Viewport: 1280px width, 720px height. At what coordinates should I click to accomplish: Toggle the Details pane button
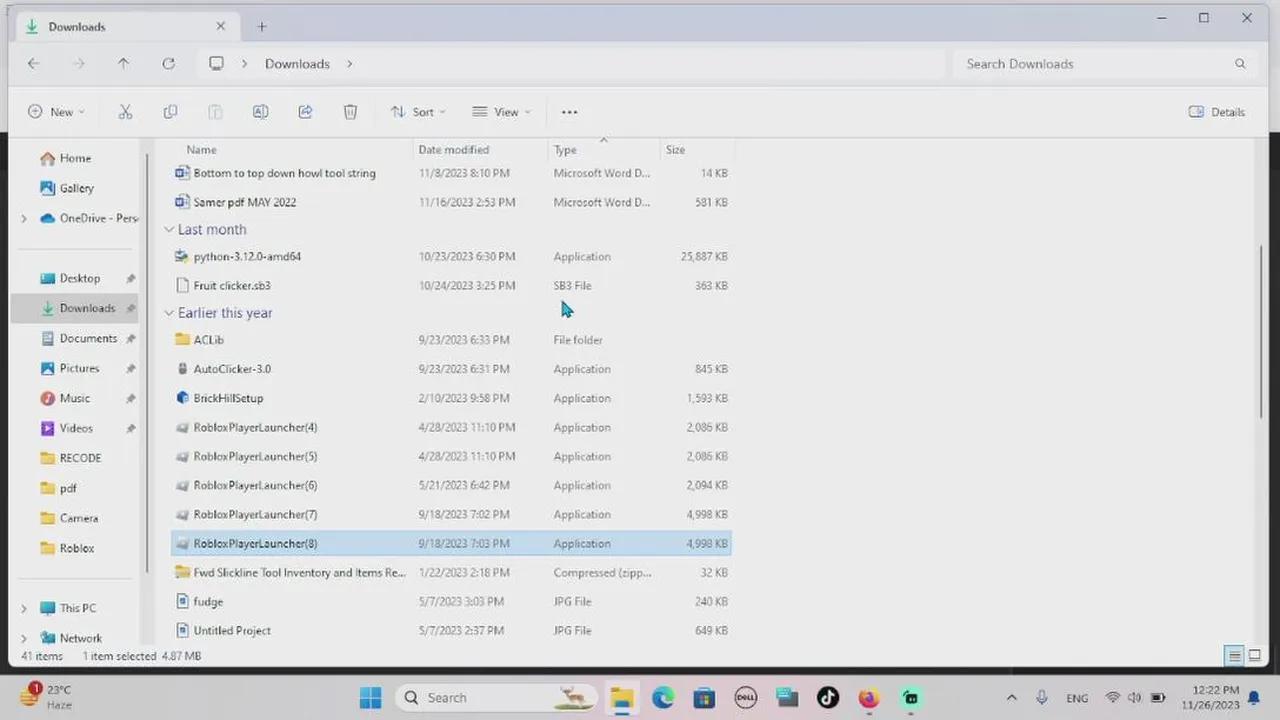pos(1217,112)
